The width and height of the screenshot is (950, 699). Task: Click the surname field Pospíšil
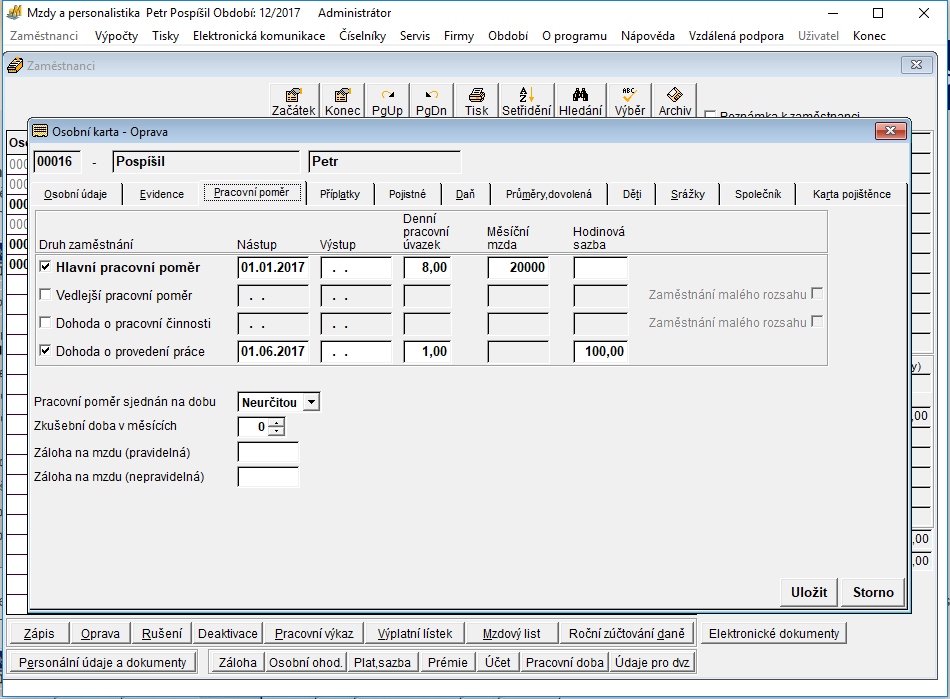click(x=206, y=162)
